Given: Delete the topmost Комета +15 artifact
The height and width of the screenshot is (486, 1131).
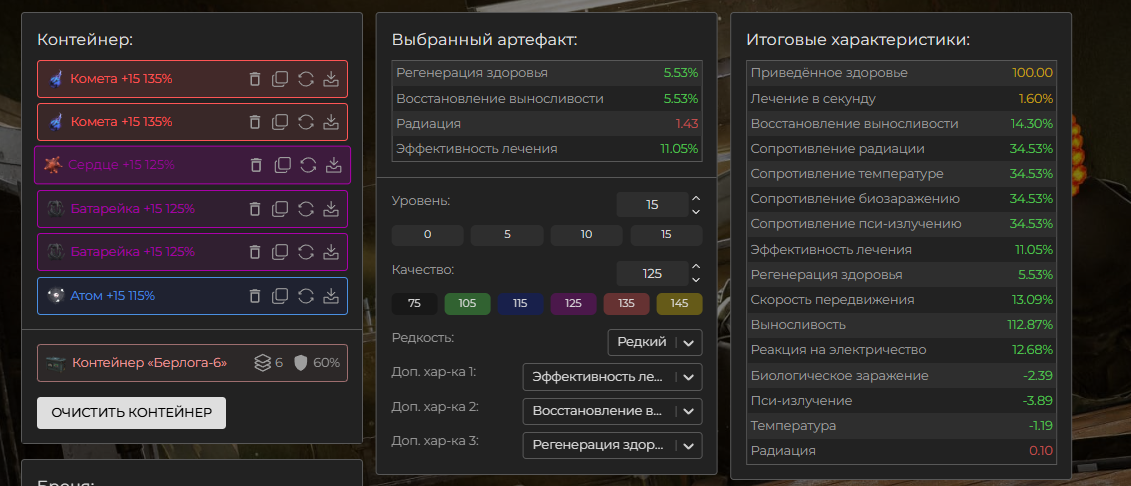Looking at the screenshot, I should tap(255, 79).
